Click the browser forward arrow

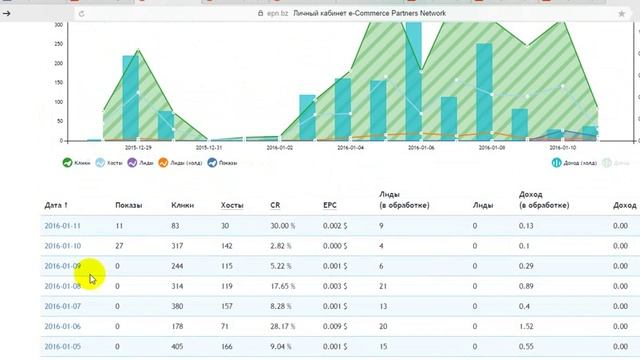click(6, 13)
